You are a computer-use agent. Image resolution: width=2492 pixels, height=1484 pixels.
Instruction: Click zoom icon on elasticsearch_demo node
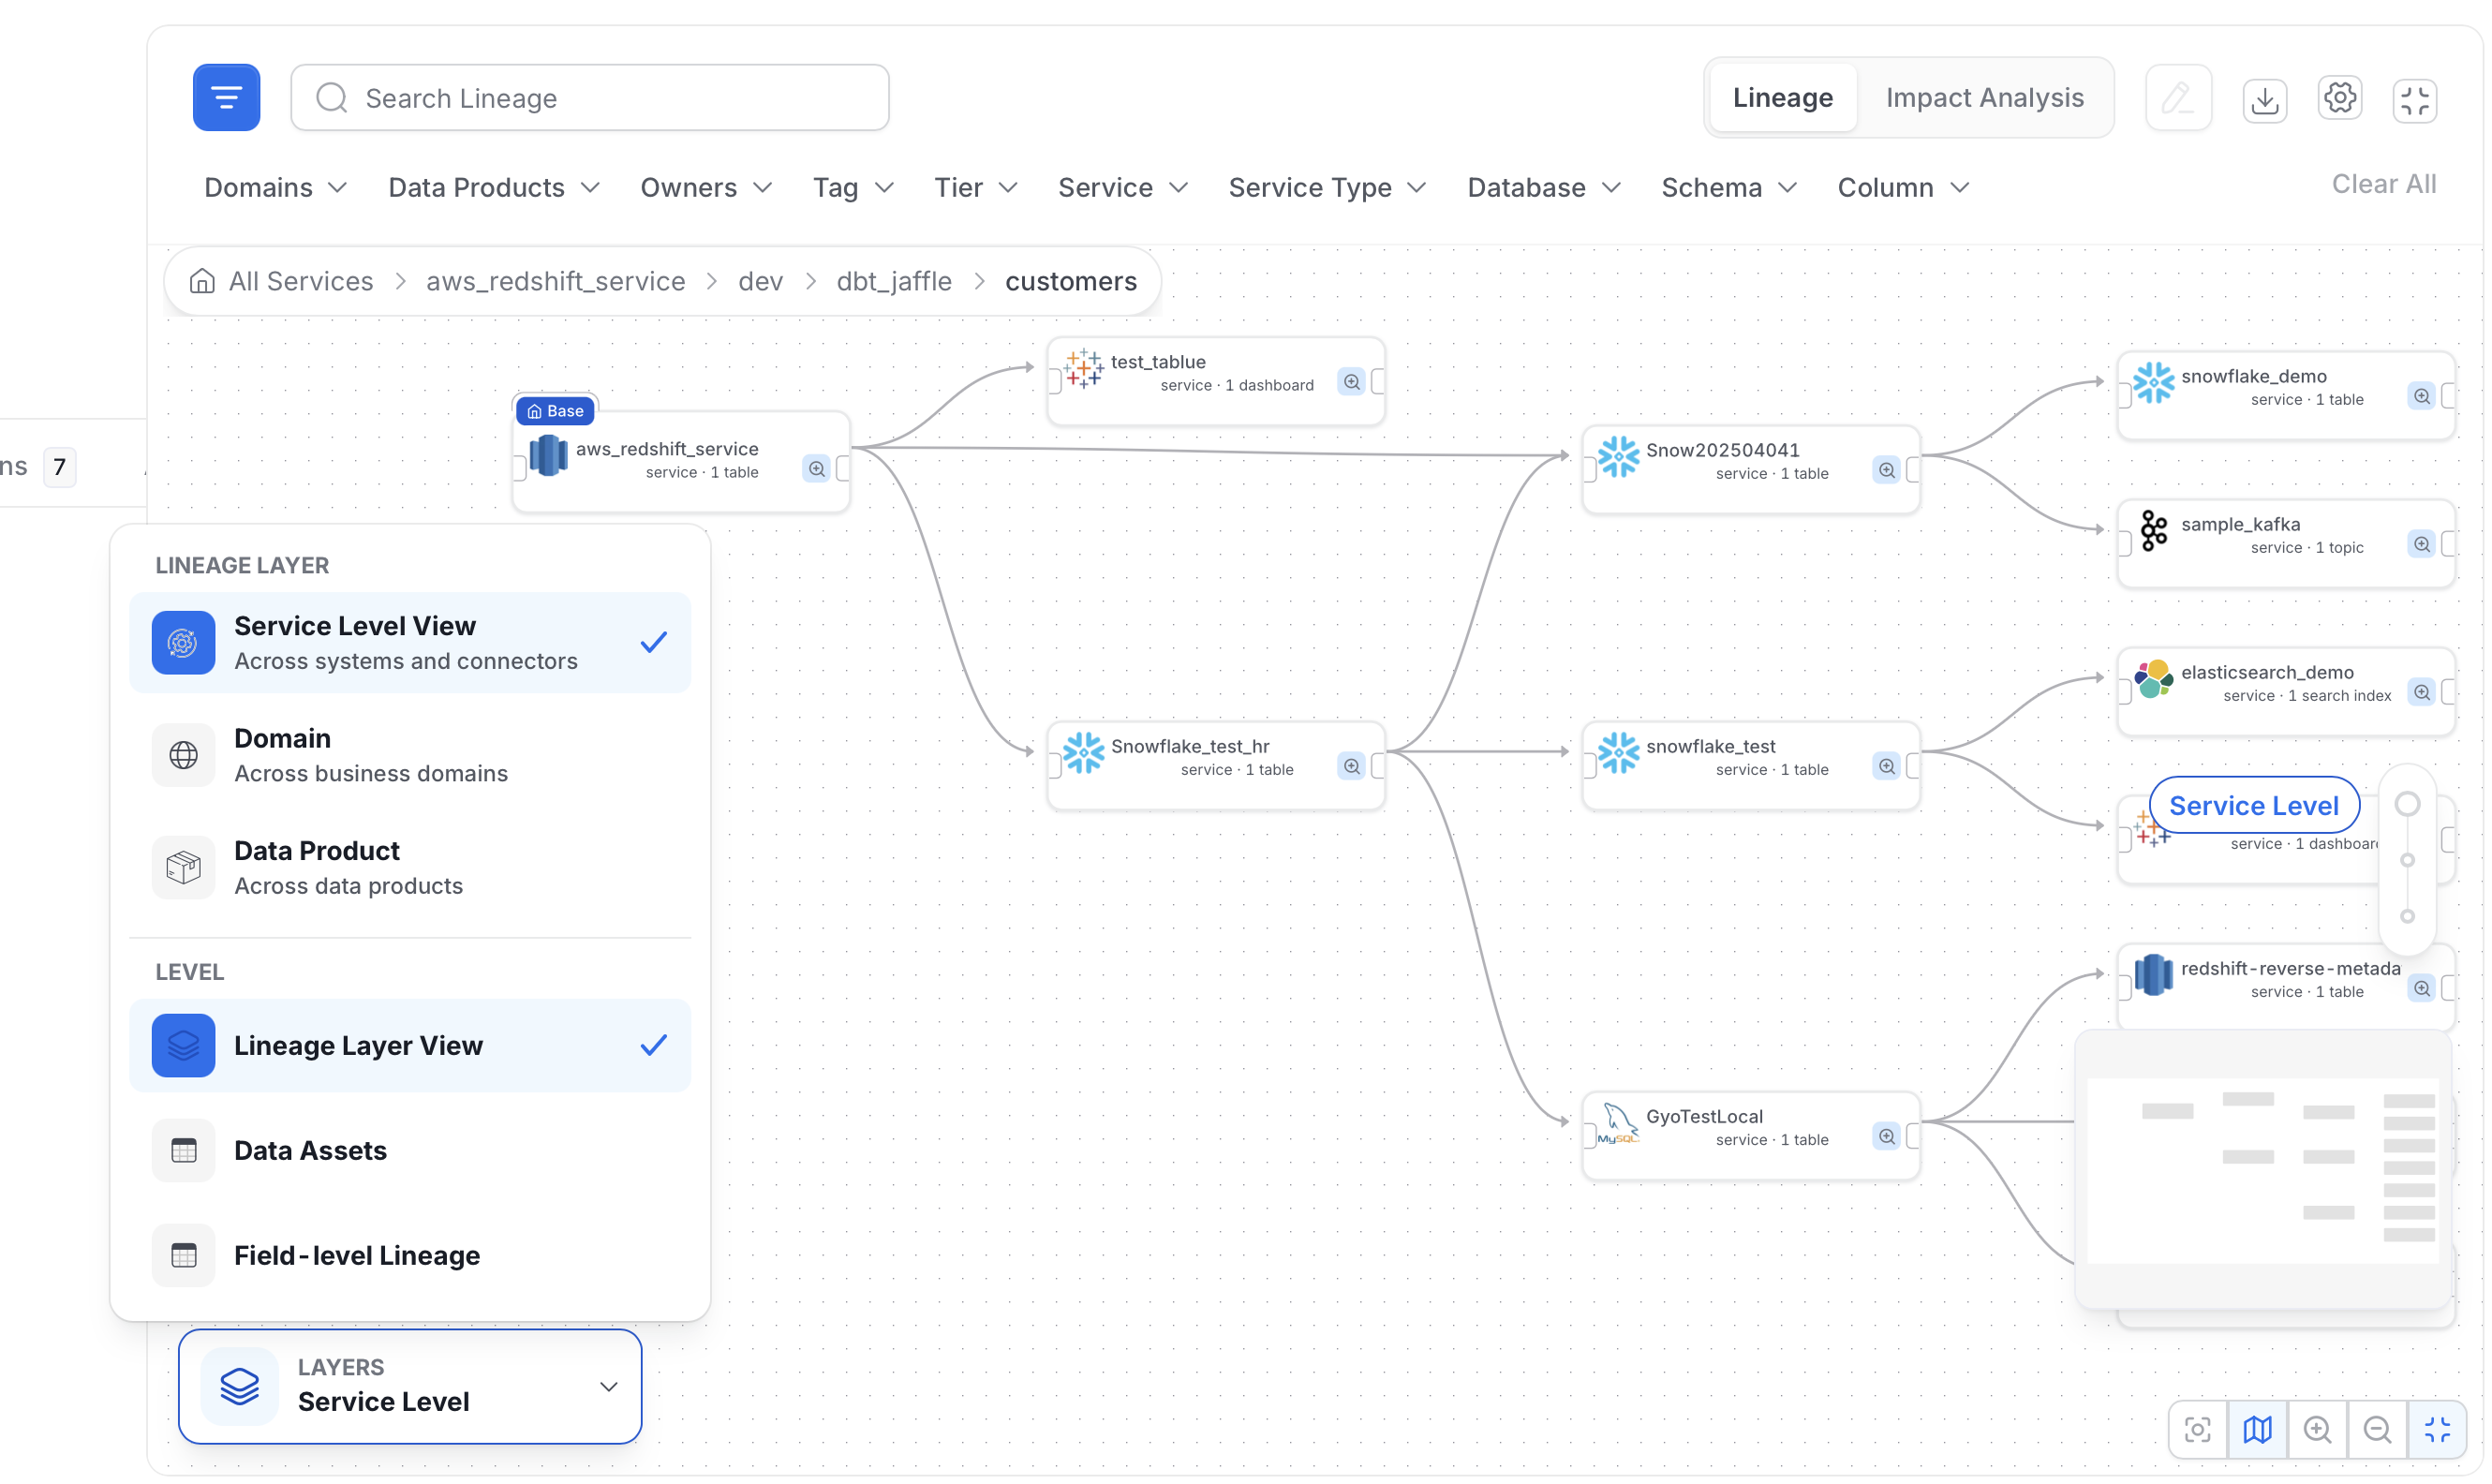(2422, 692)
